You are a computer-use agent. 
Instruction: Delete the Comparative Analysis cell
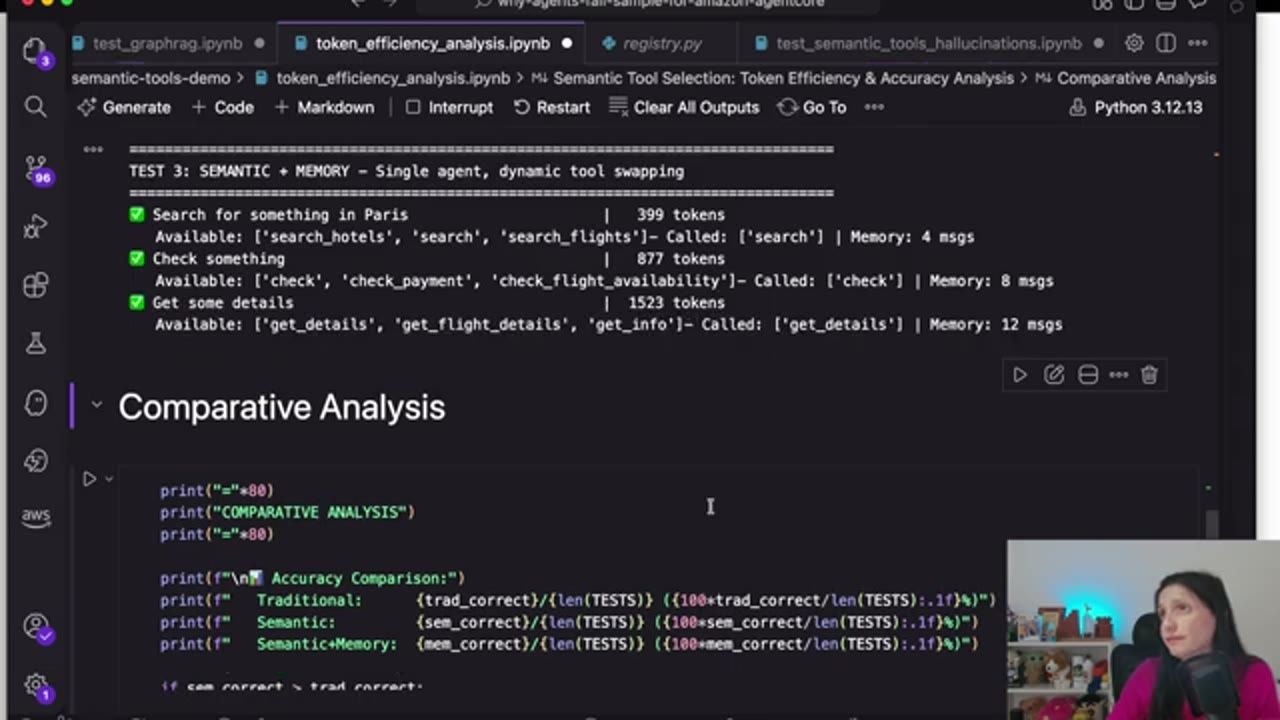click(1149, 375)
